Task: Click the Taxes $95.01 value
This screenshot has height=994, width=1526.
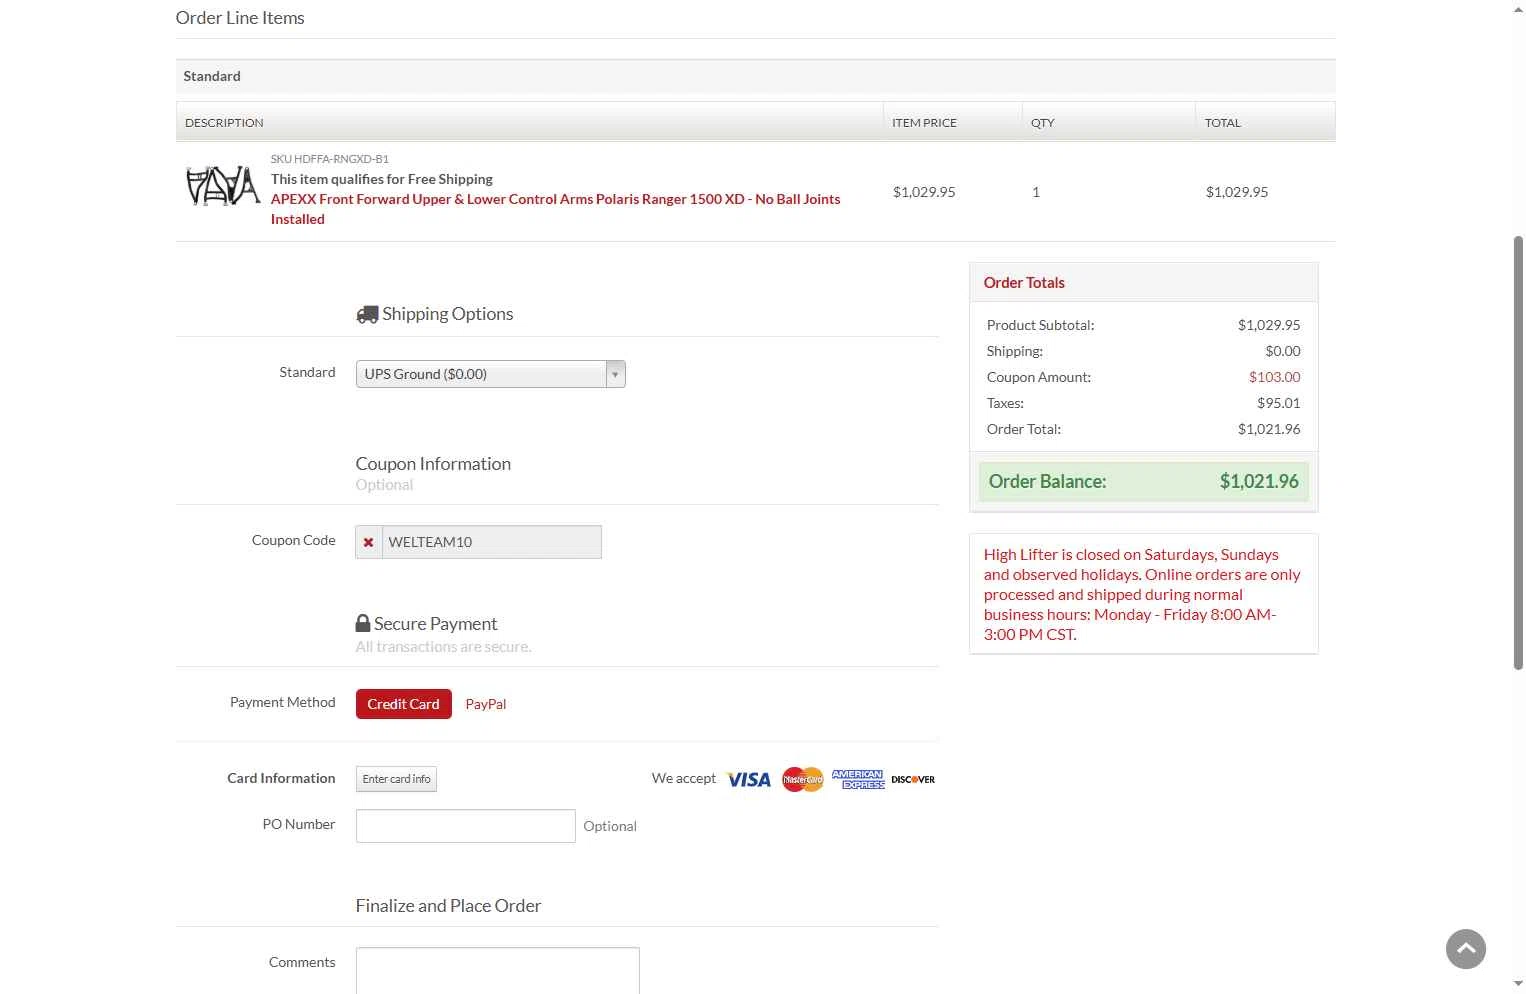Action: point(1279,403)
